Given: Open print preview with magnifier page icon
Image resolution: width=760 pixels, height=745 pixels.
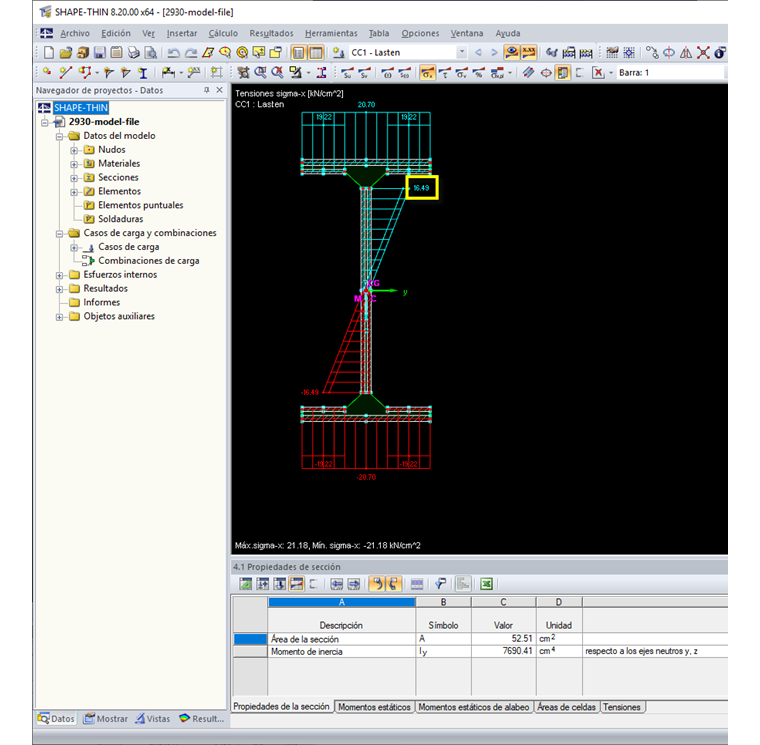Looking at the screenshot, I should pyautogui.click(x=151, y=52).
